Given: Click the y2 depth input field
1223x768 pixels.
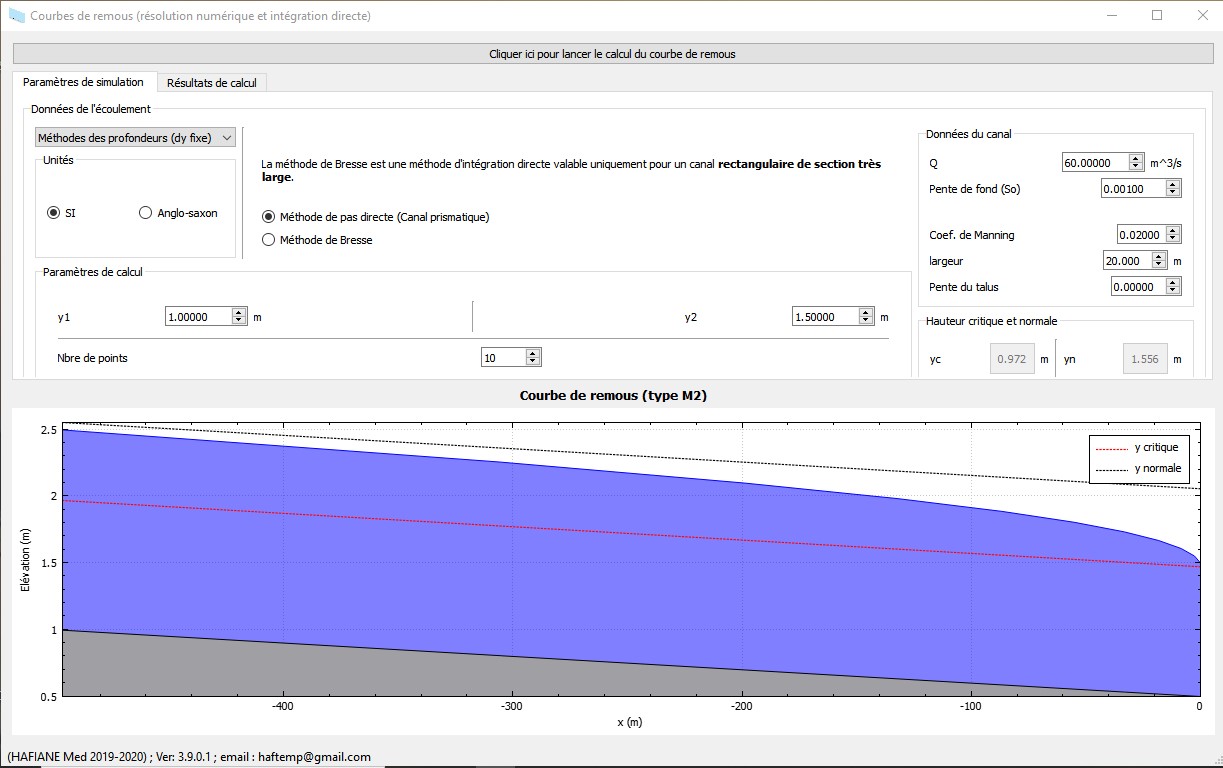Looking at the screenshot, I should (x=825, y=317).
